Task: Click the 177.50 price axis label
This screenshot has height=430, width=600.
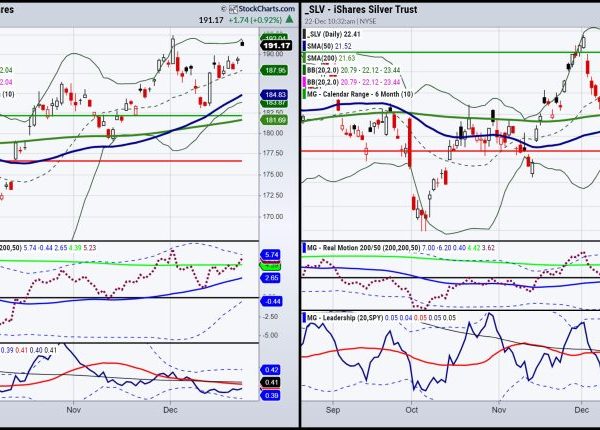Action: tap(273, 153)
